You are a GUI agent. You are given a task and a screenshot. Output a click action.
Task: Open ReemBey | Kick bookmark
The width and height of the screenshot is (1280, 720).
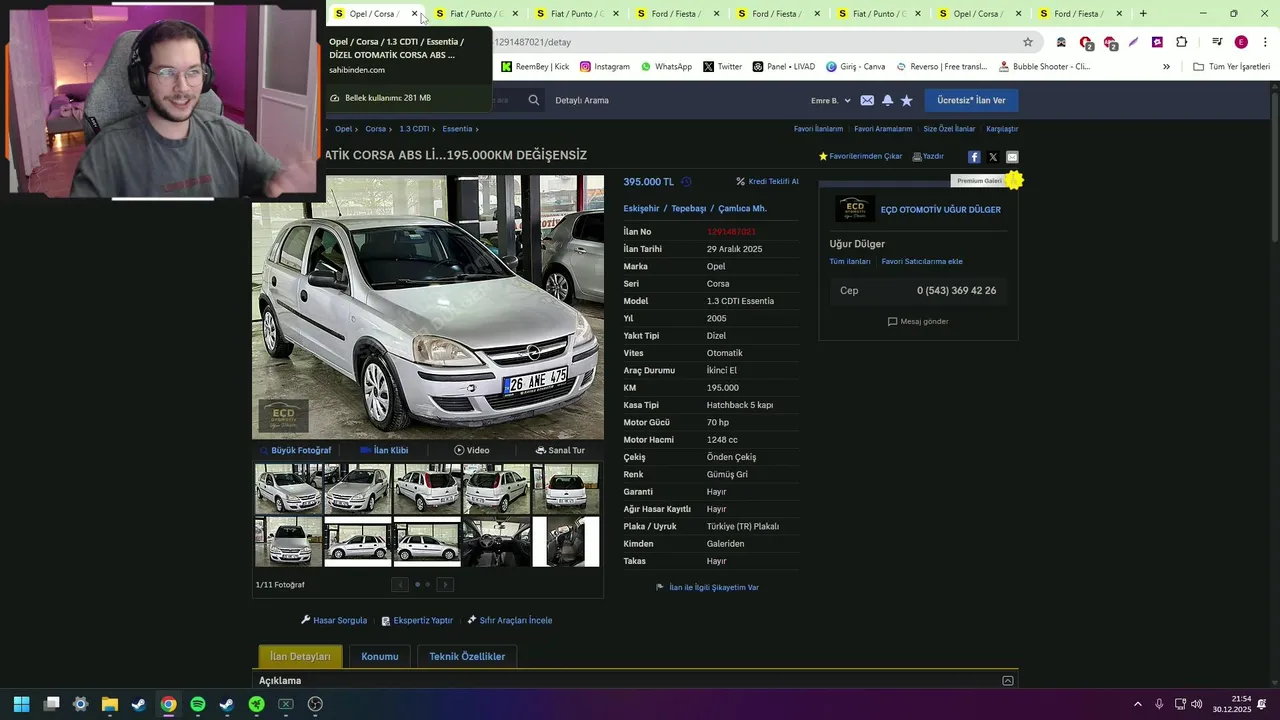[535, 67]
